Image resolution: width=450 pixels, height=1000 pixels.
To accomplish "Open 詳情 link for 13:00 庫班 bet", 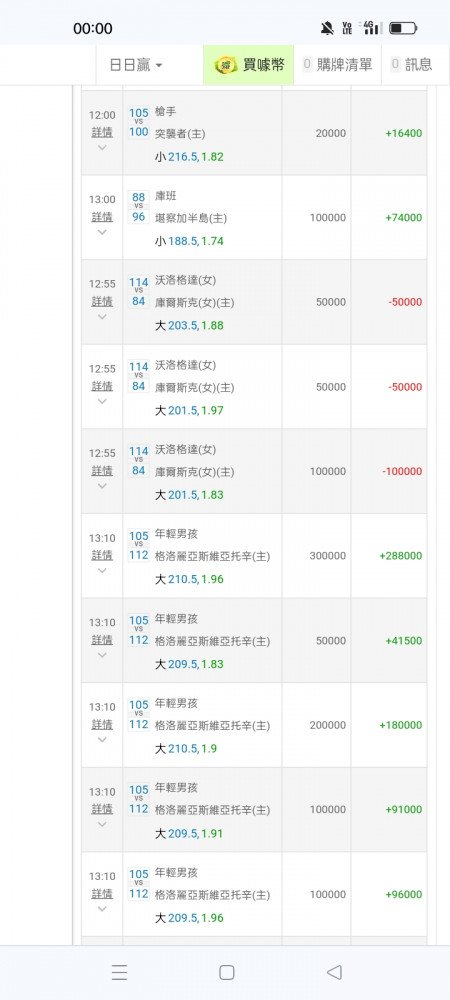I will [x=102, y=216].
